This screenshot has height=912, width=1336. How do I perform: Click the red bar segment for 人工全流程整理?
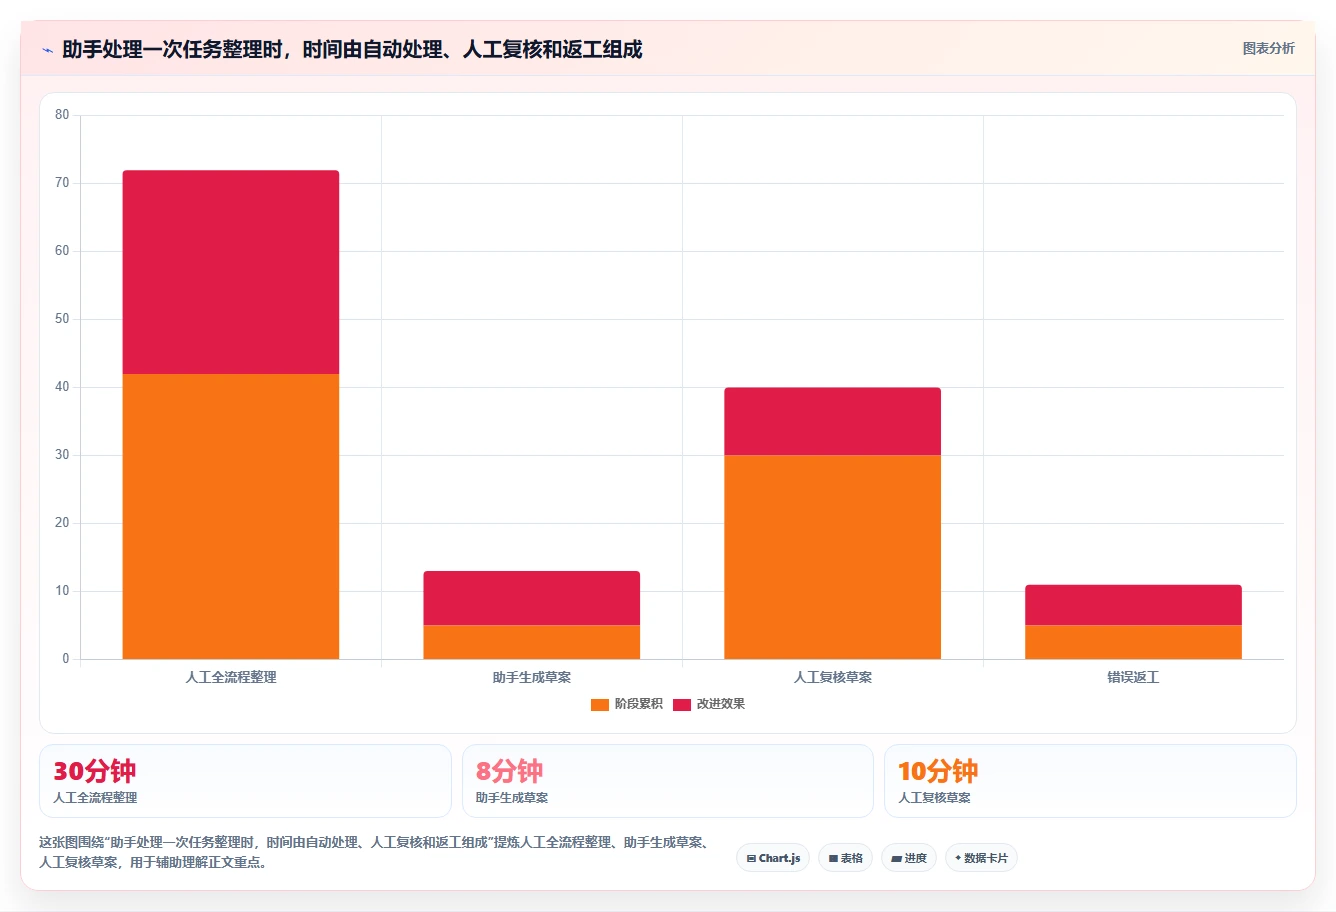pyautogui.click(x=231, y=272)
